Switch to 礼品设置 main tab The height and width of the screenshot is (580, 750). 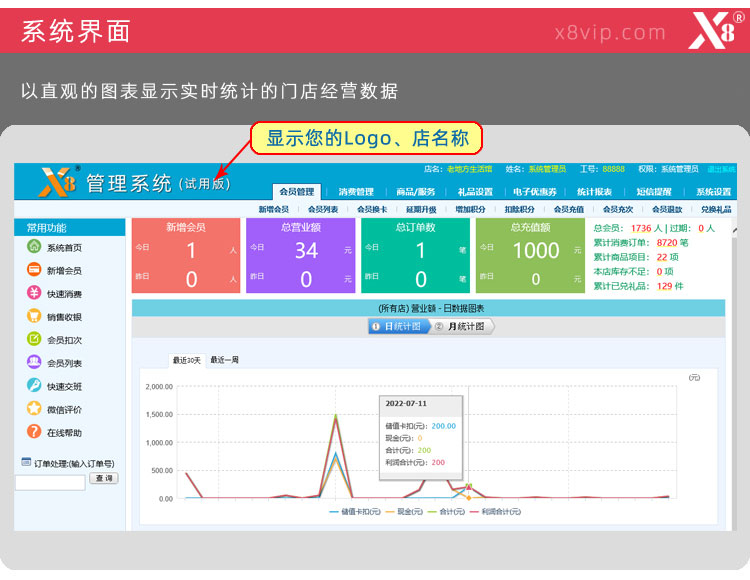[x=475, y=192]
